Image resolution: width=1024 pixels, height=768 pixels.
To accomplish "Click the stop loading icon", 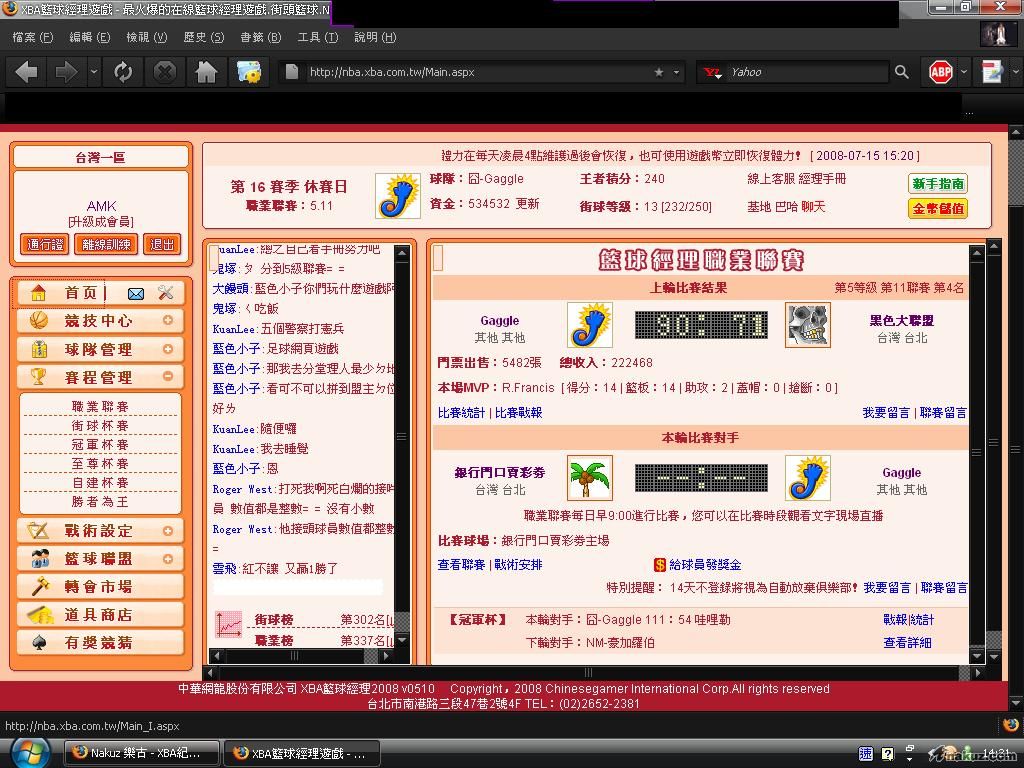I will click(165, 72).
